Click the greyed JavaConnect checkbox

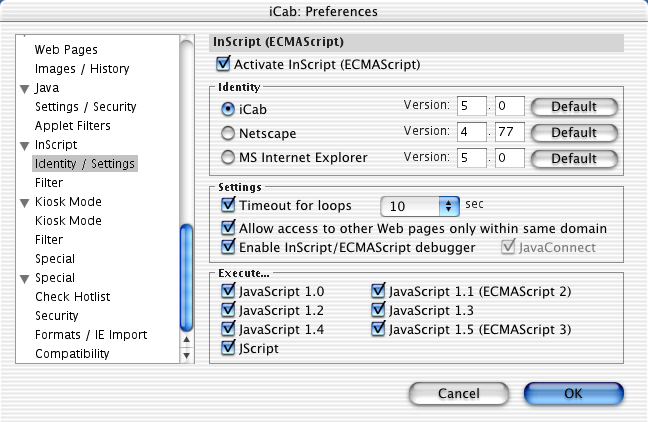pos(507,247)
